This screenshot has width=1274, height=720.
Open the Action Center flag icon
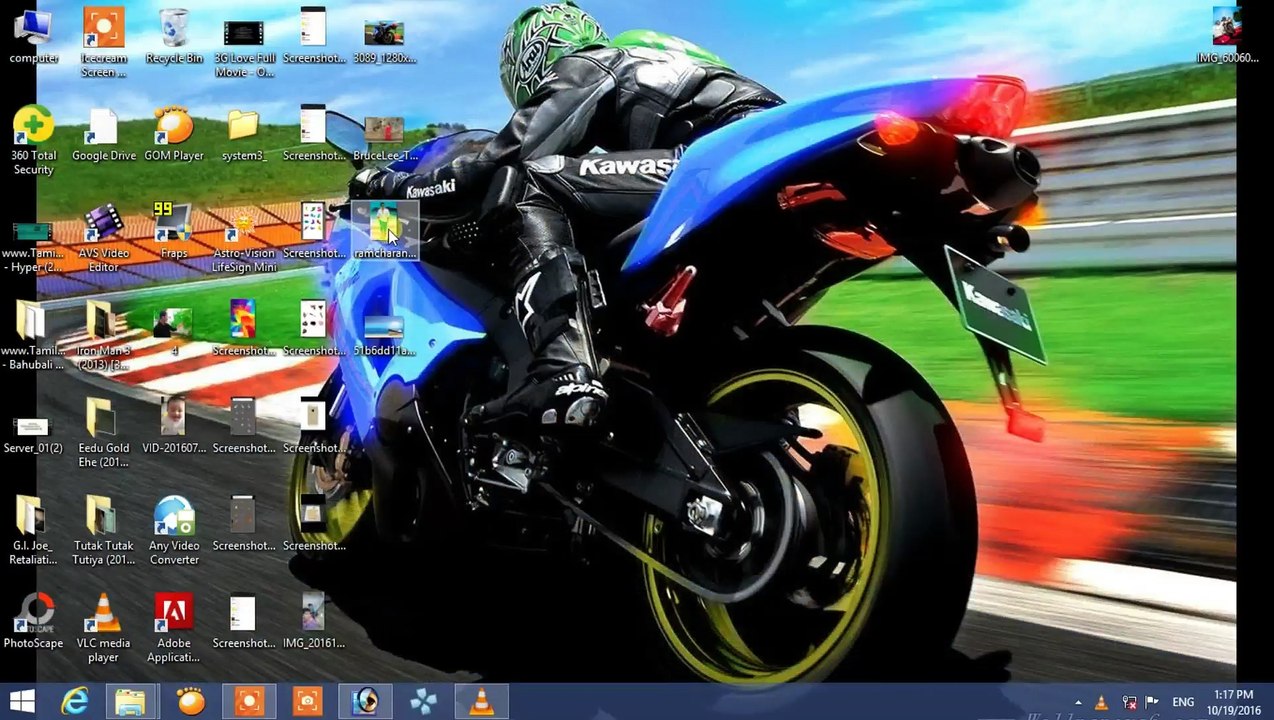pyautogui.click(x=1152, y=703)
